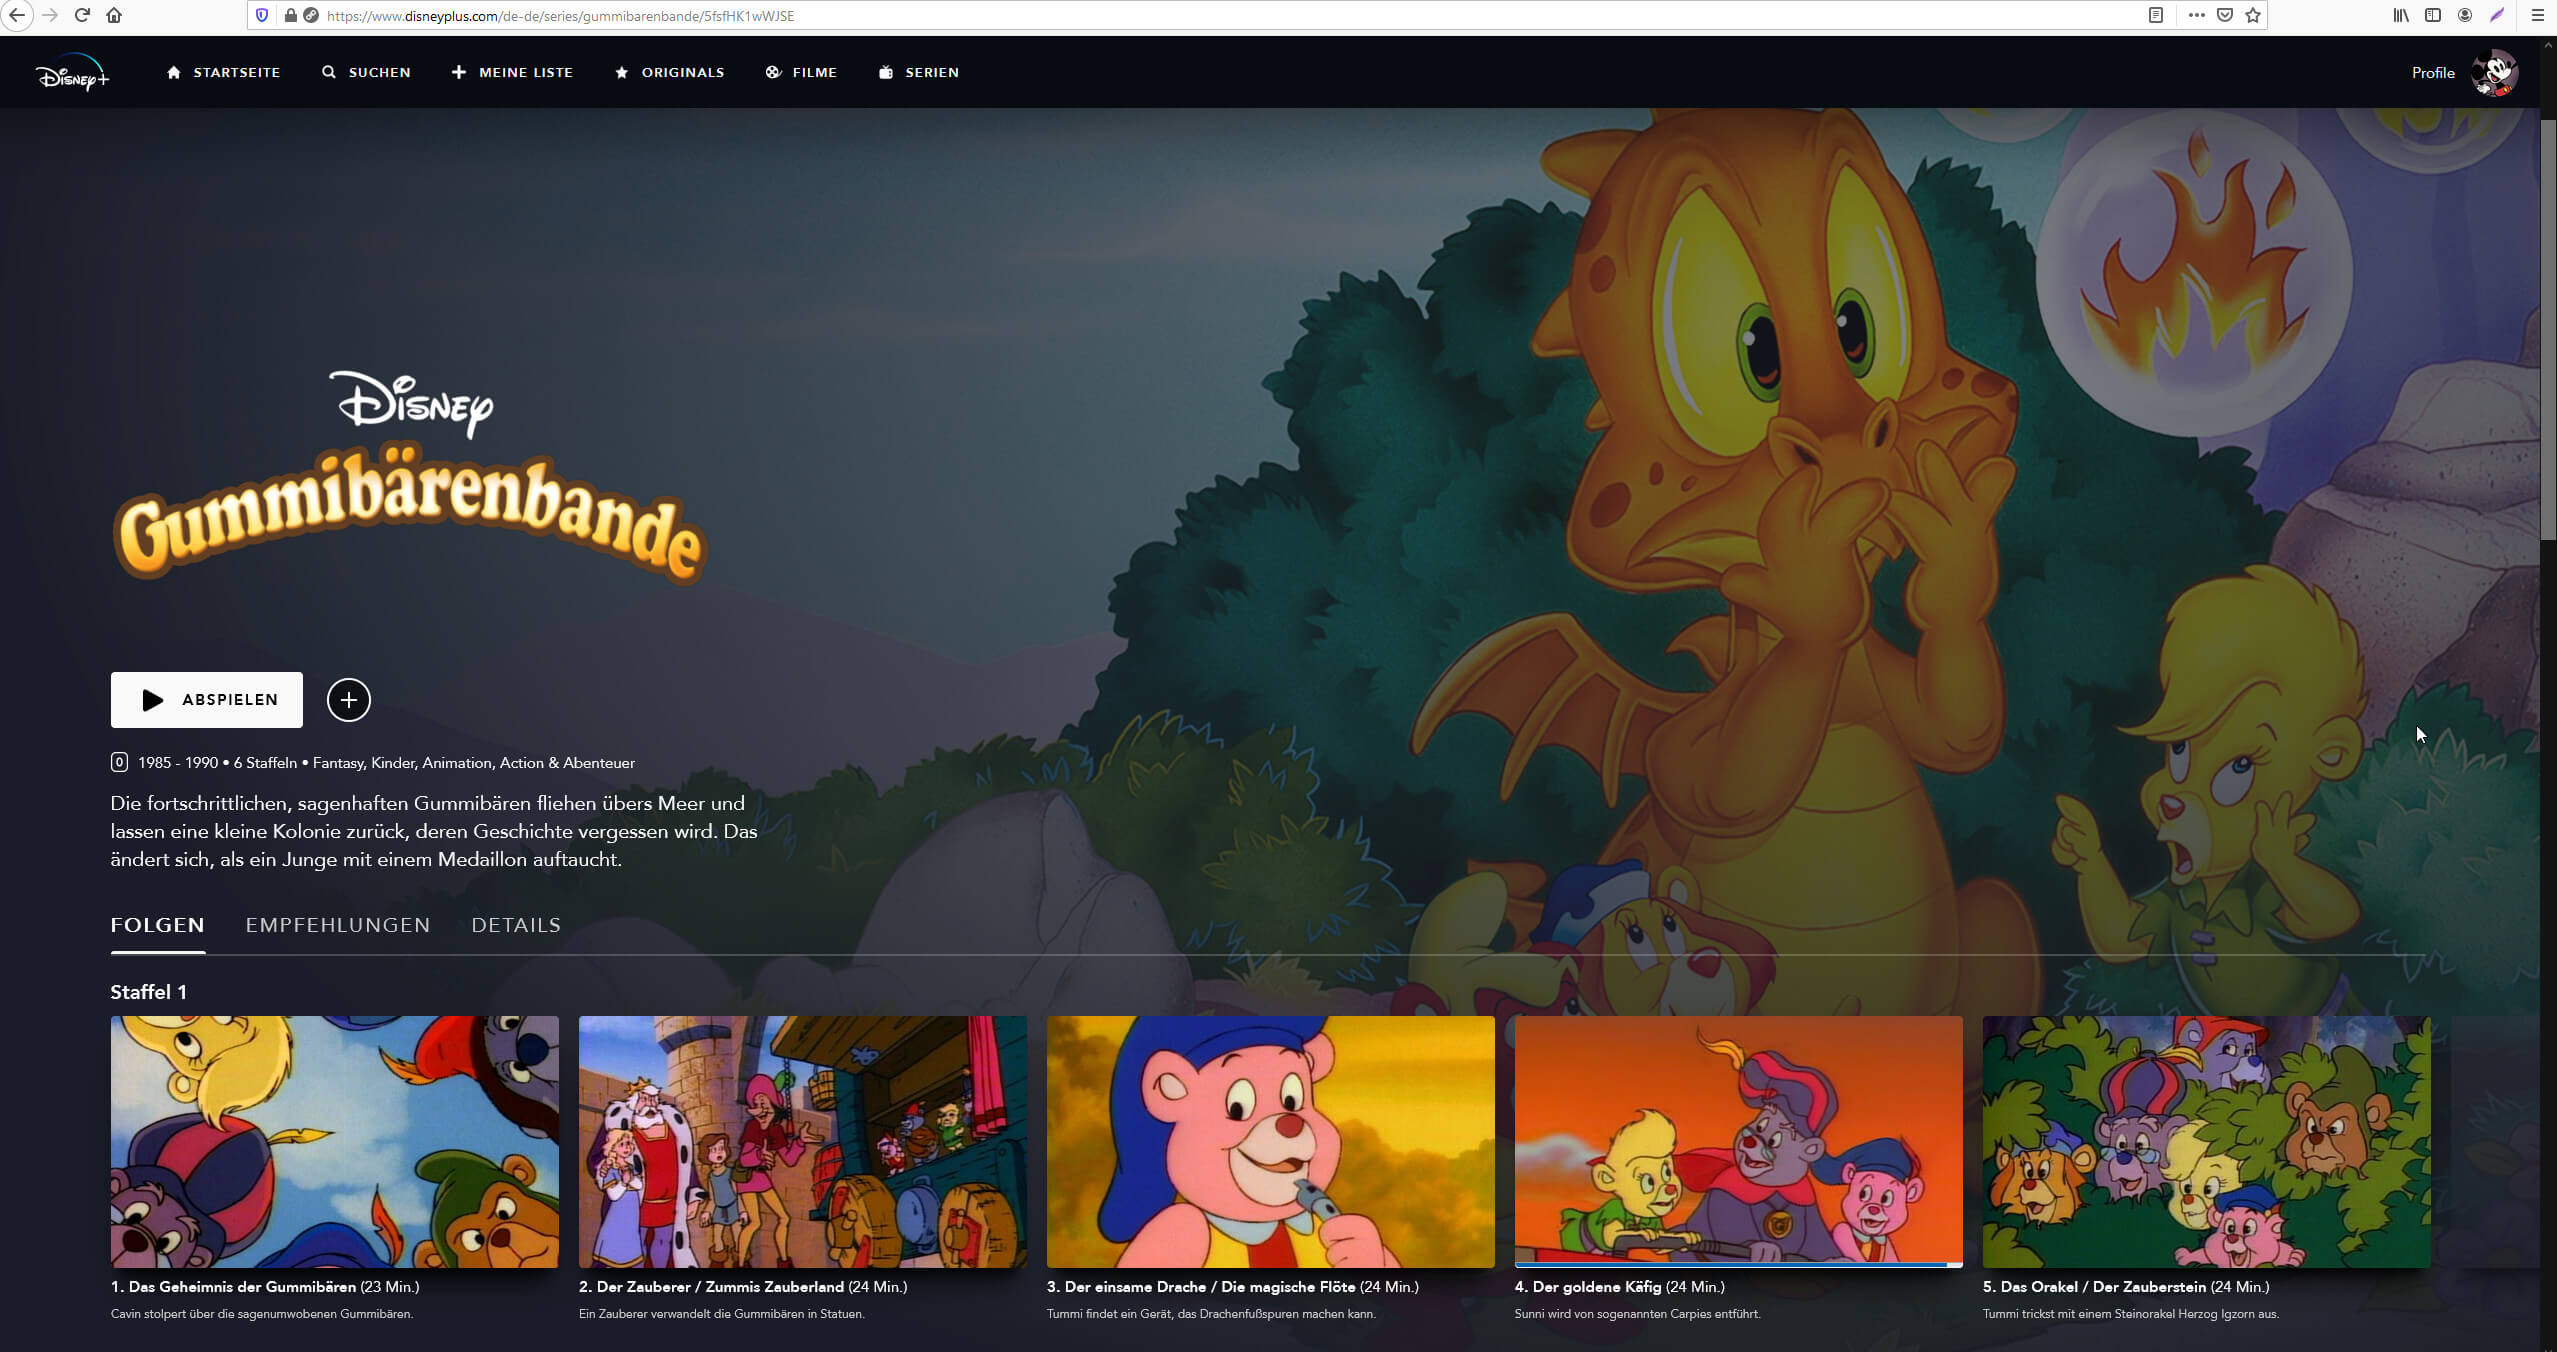Select the Folgen tab
The image size is (2557, 1352).
point(158,925)
